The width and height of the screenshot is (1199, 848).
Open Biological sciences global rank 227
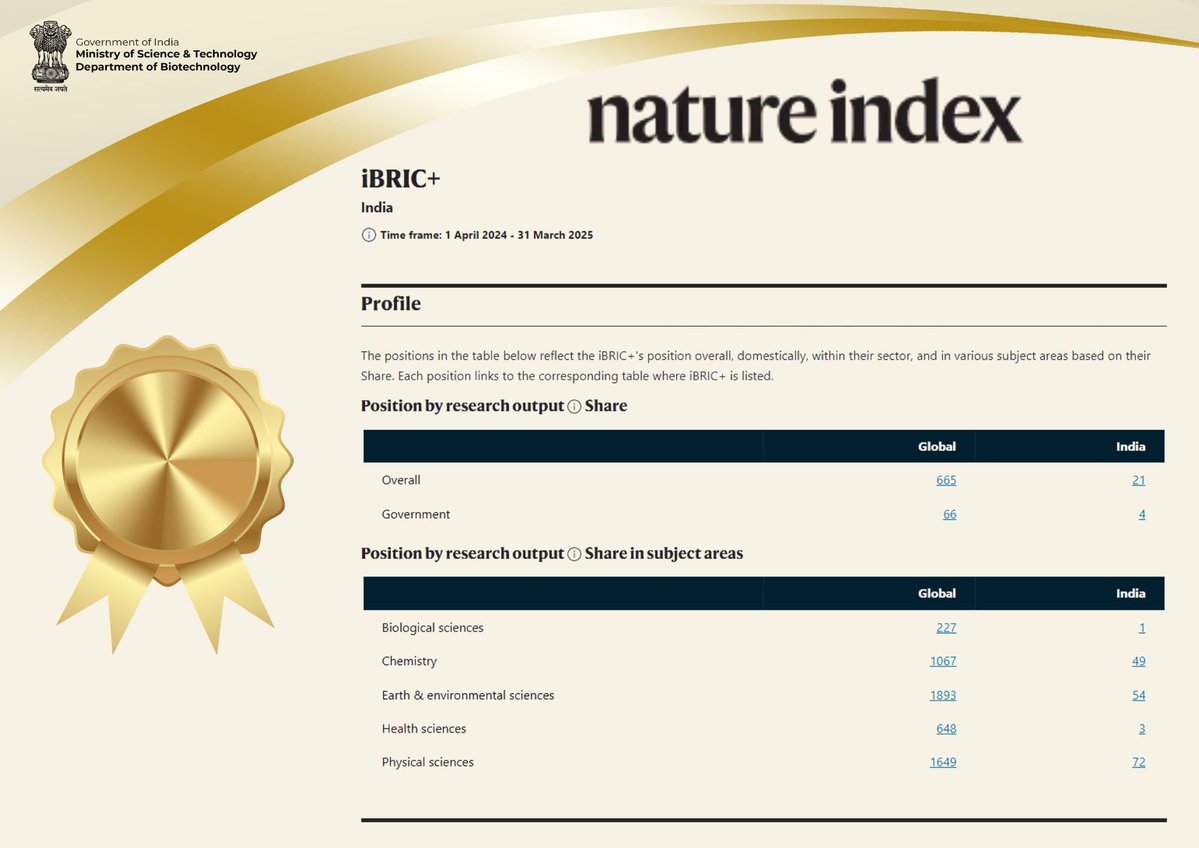click(946, 628)
